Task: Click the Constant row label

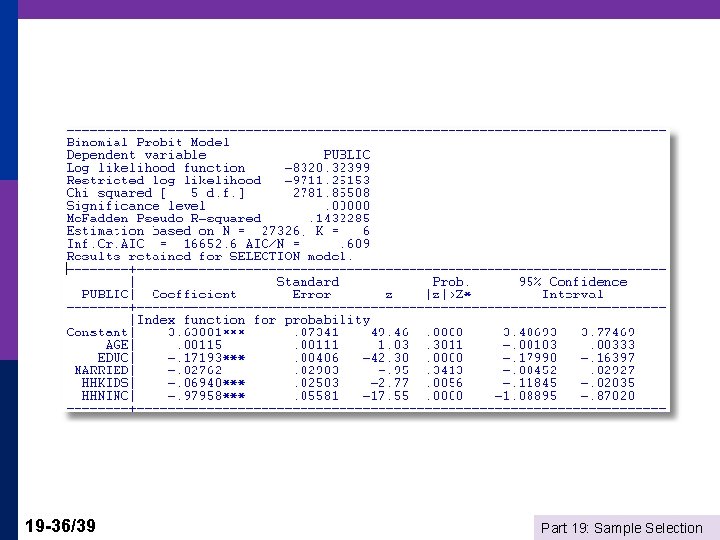Action: (97, 332)
